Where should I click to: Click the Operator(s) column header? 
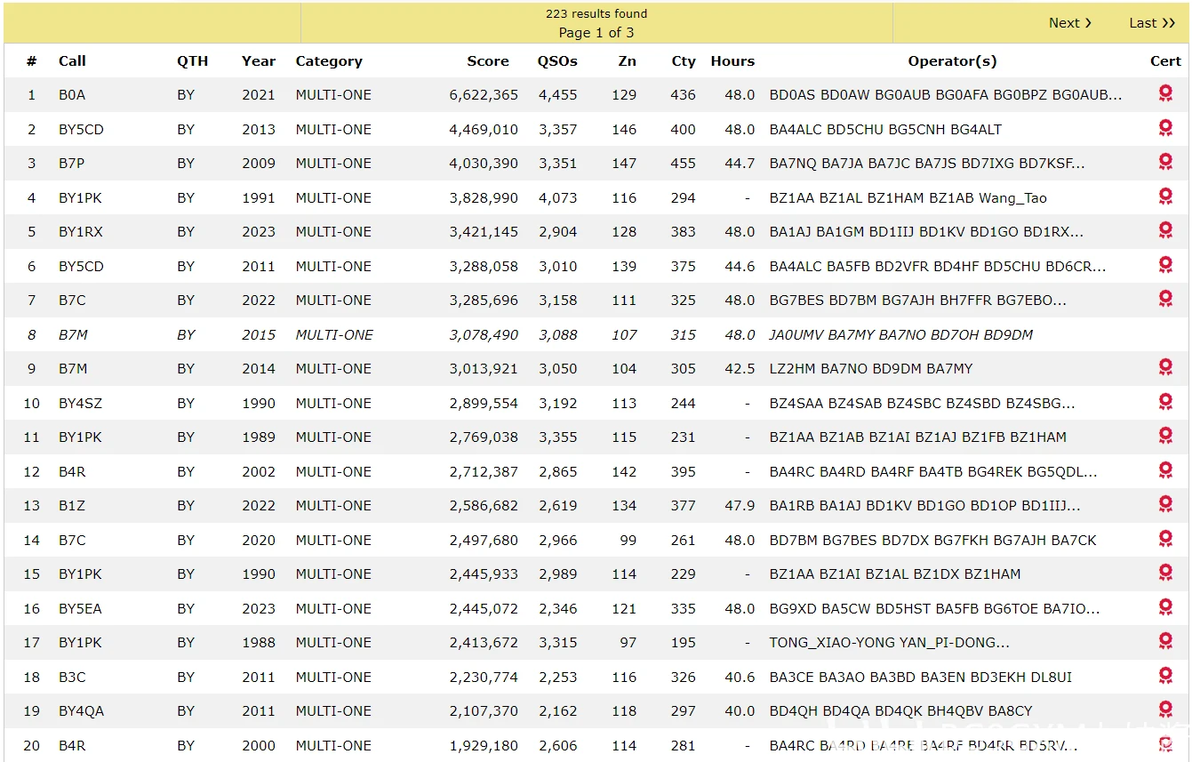[x=952, y=61]
